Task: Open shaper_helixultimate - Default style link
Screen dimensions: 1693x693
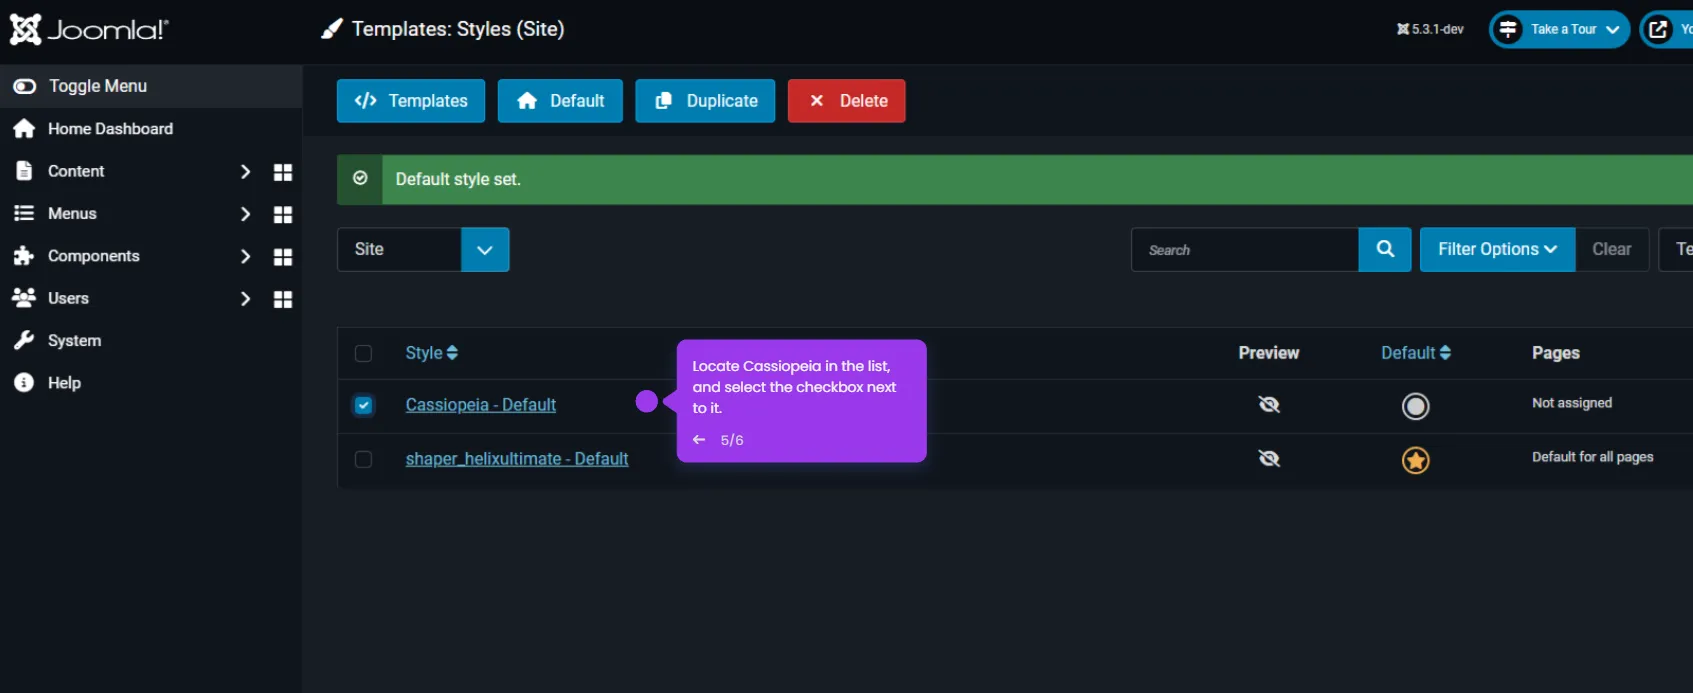Action: 517,459
